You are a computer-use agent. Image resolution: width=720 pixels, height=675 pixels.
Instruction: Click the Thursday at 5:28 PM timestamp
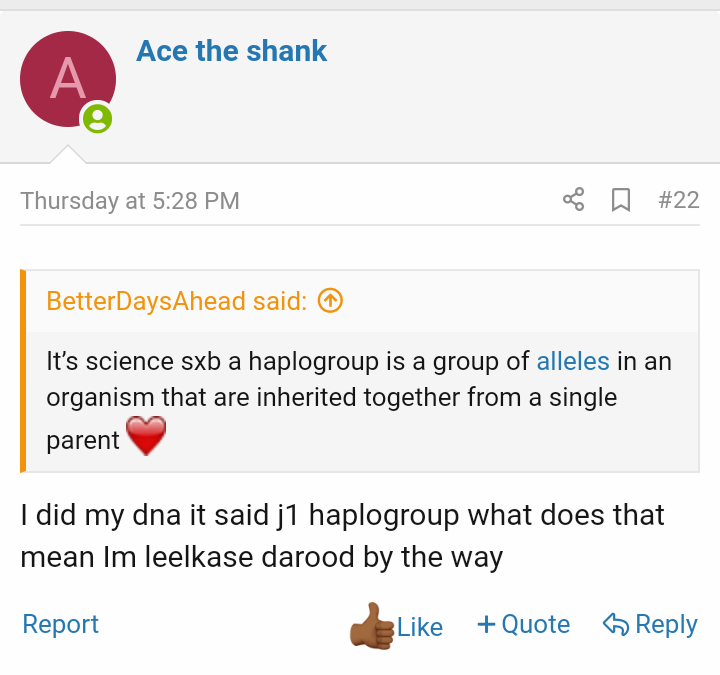point(130,200)
